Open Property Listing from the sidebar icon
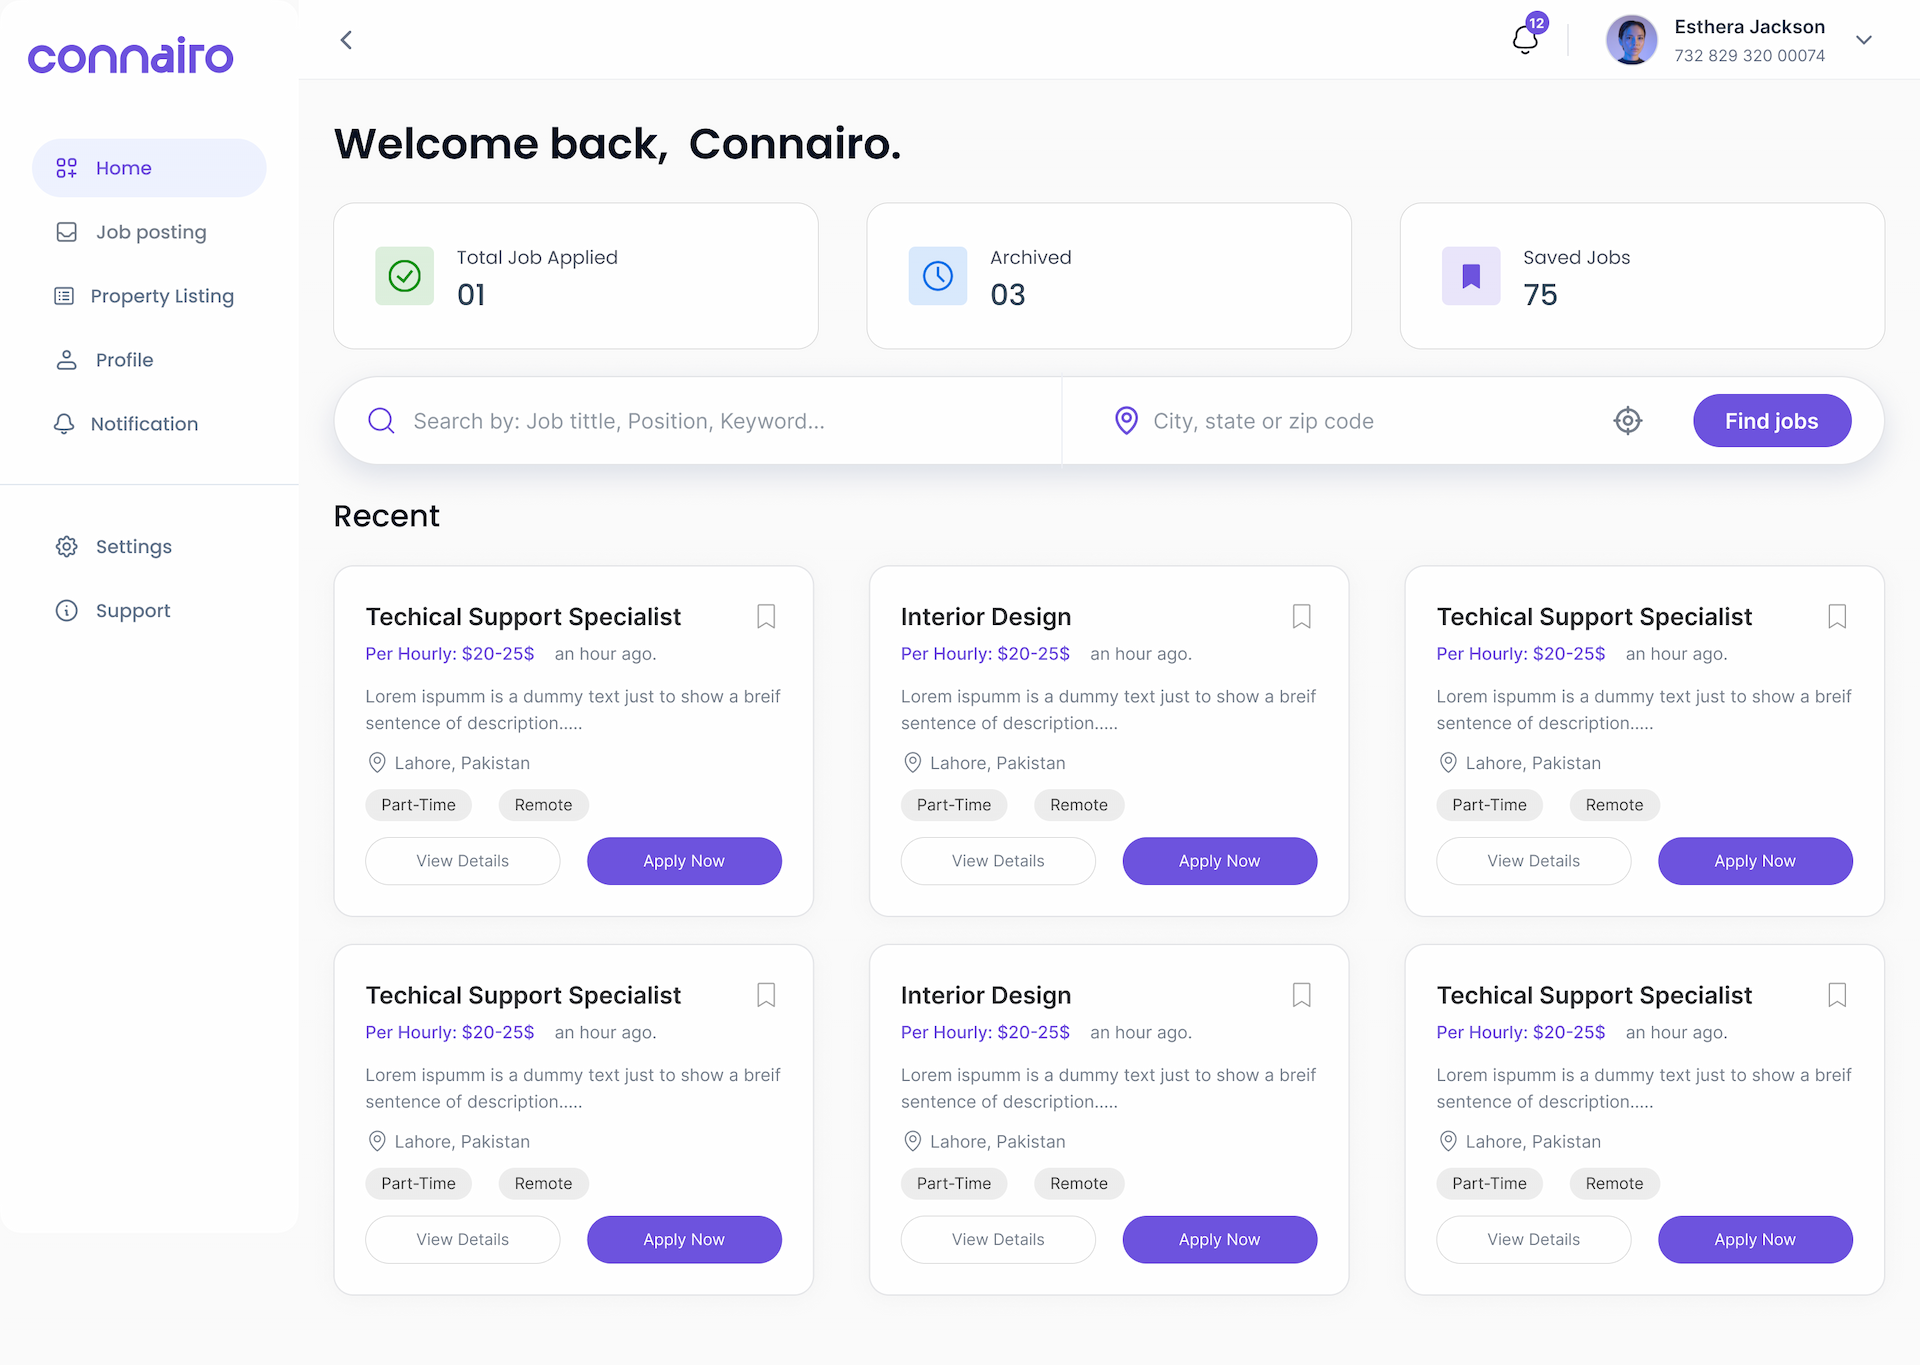The width and height of the screenshot is (1920, 1365). [x=66, y=295]
